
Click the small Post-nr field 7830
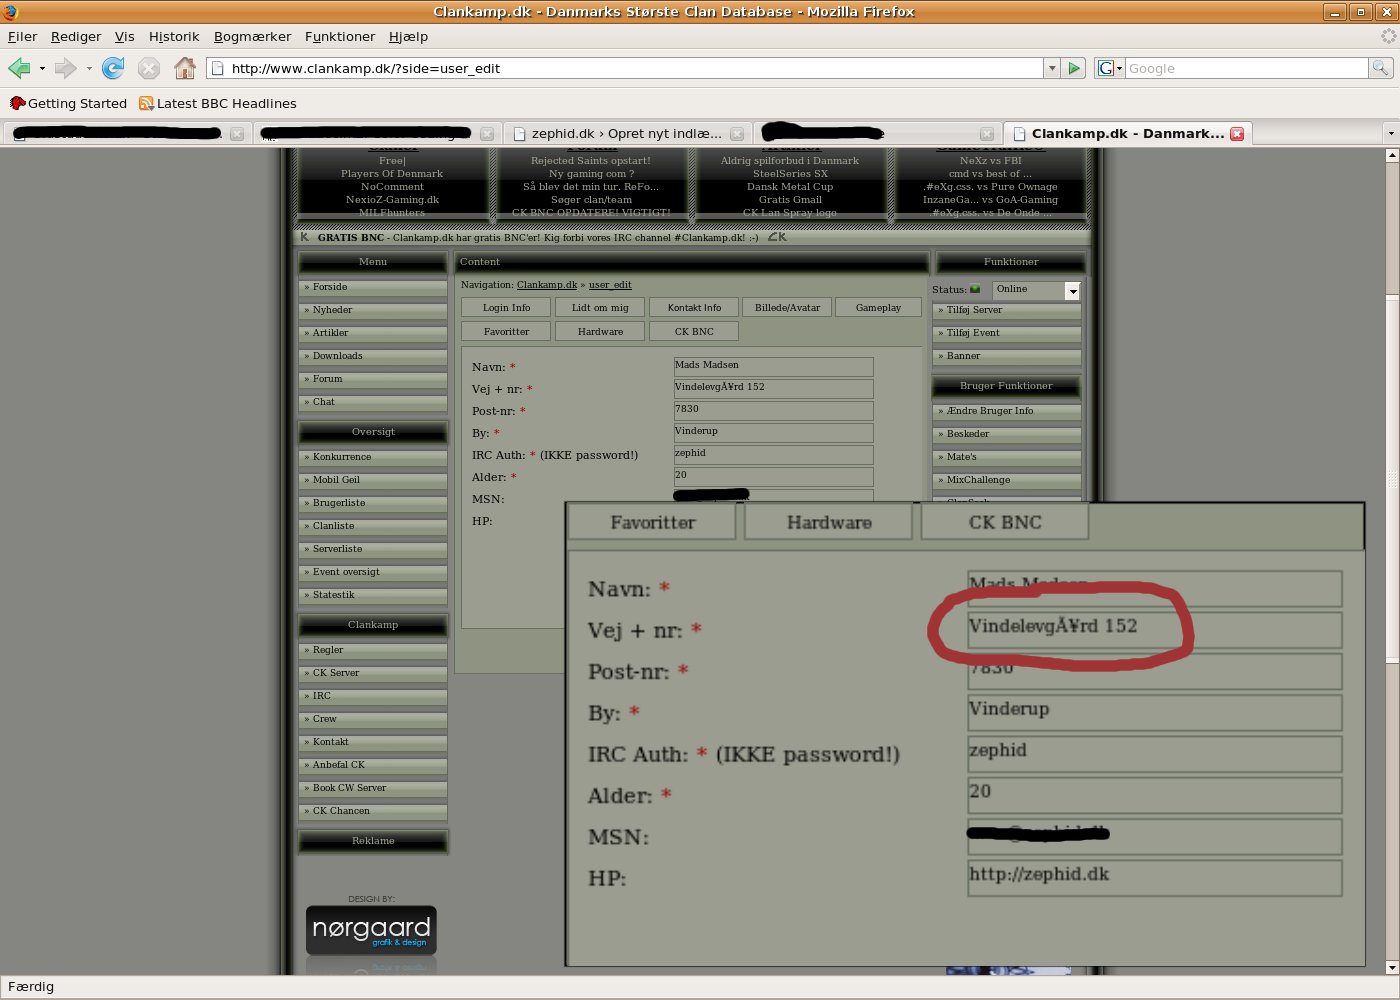click(773, 411)
